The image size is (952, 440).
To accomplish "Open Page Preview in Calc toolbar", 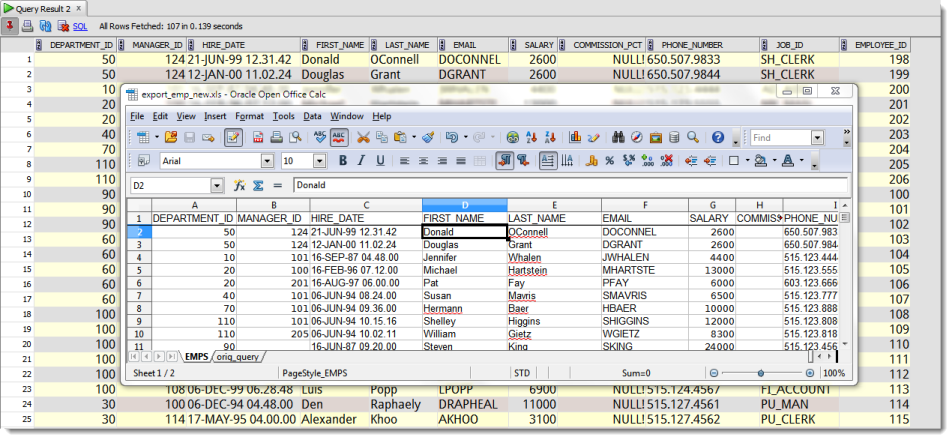I will (296, 138).
